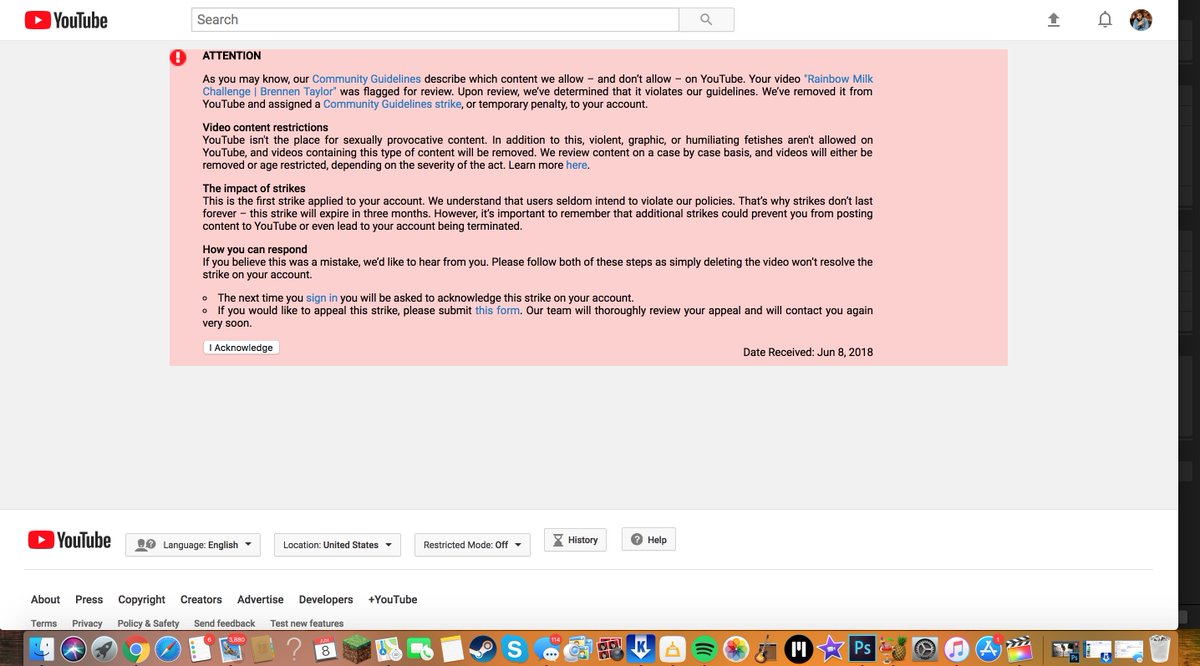Viewport: 1200px width, 666px height.
Task: Click the red attention warning icon
Action: pyautogui.click(x=178, y=58)
